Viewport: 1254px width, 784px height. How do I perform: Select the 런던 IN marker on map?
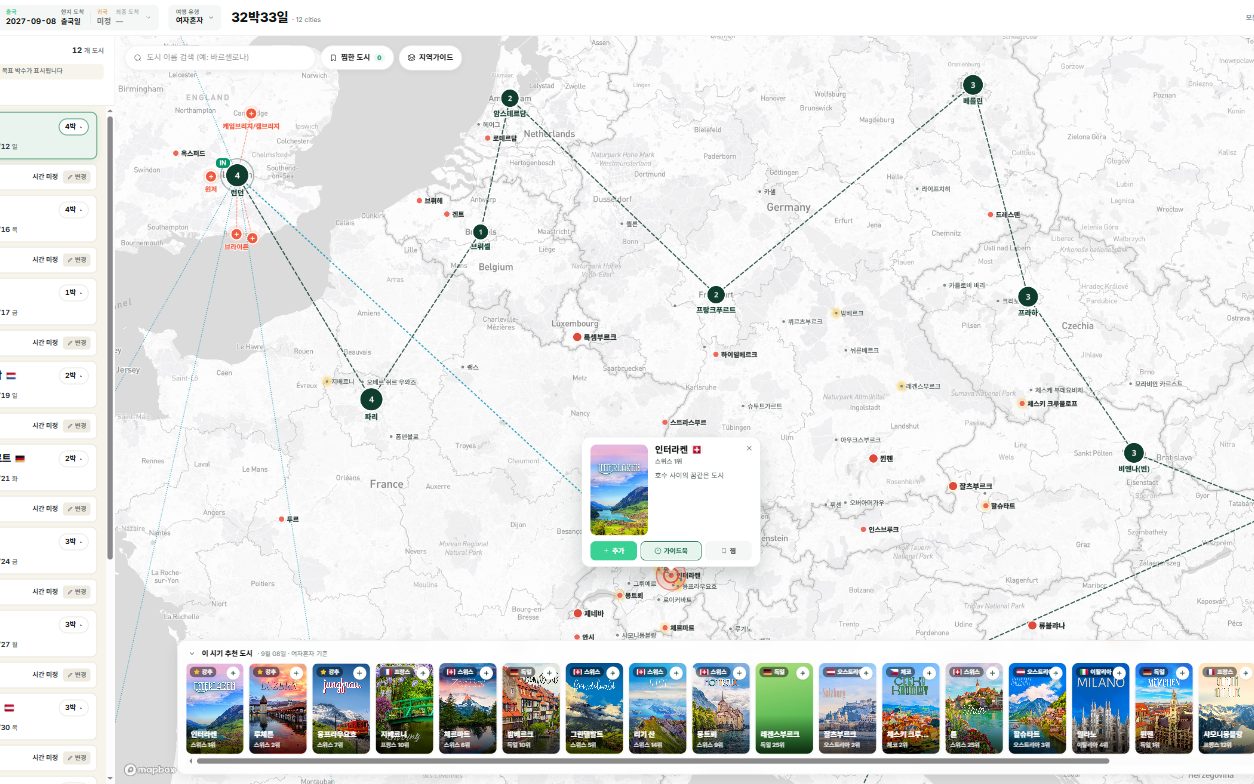tap(236, 176)
